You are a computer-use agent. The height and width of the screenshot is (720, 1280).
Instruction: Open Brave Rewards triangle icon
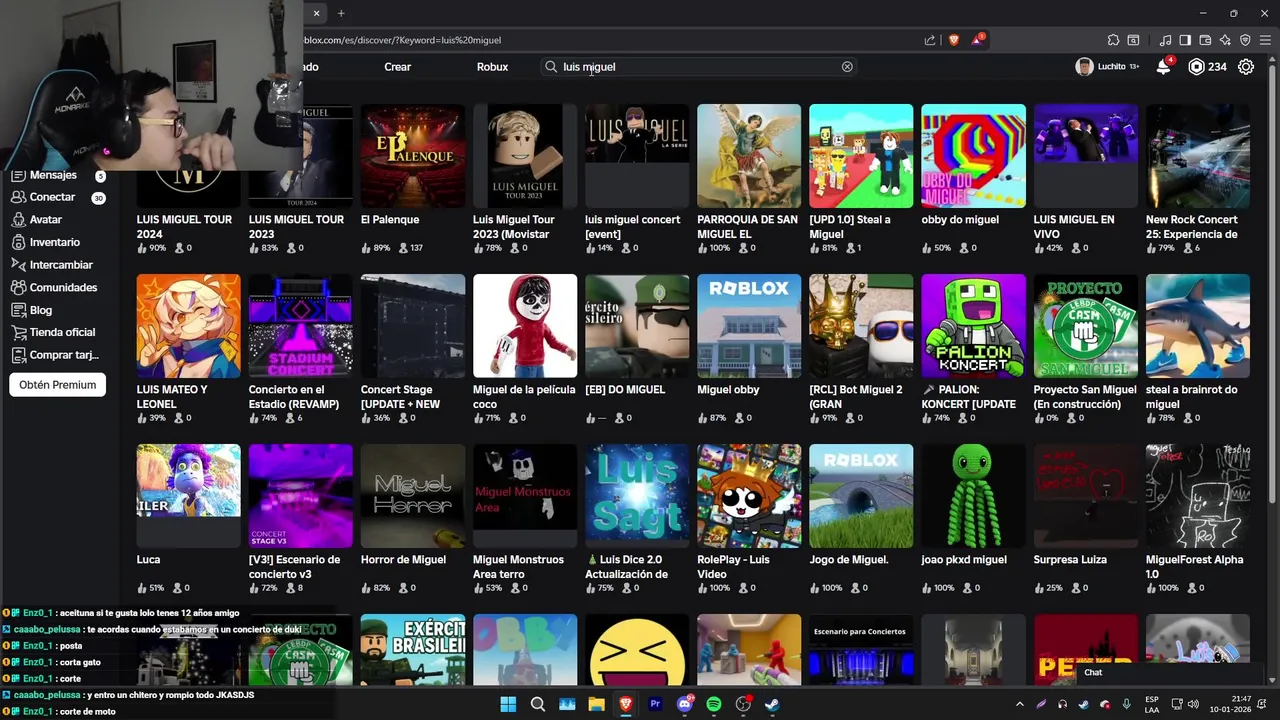pos(977,40)
